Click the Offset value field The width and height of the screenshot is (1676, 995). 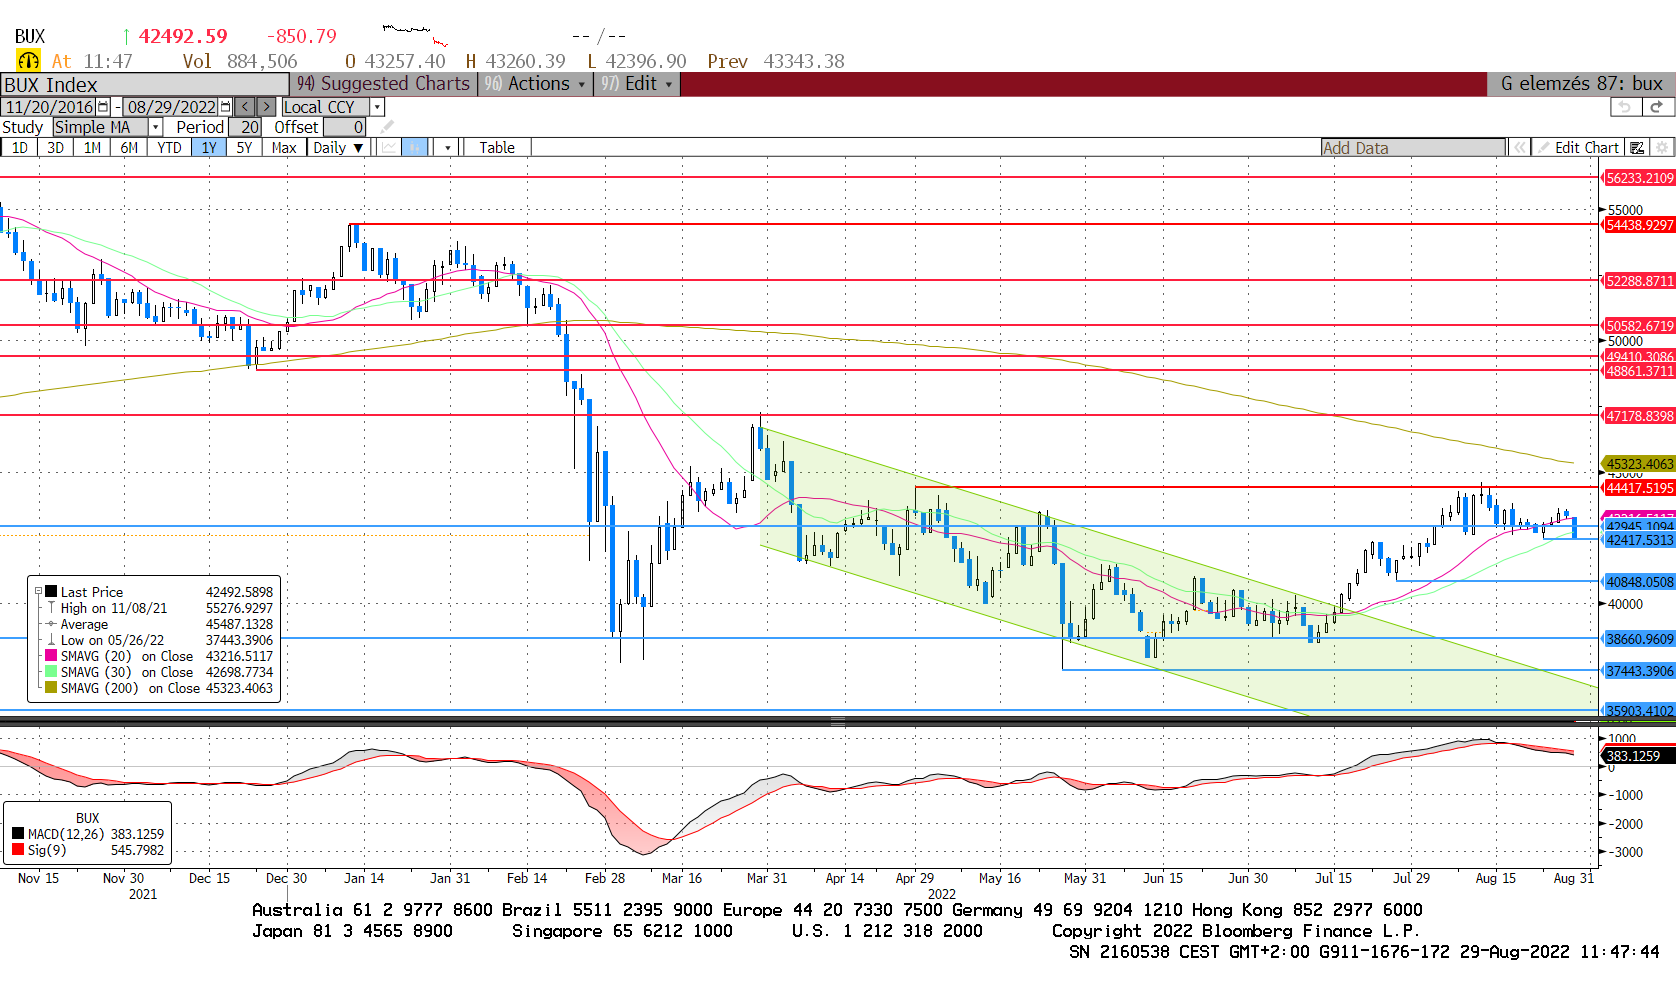(345, 127)
